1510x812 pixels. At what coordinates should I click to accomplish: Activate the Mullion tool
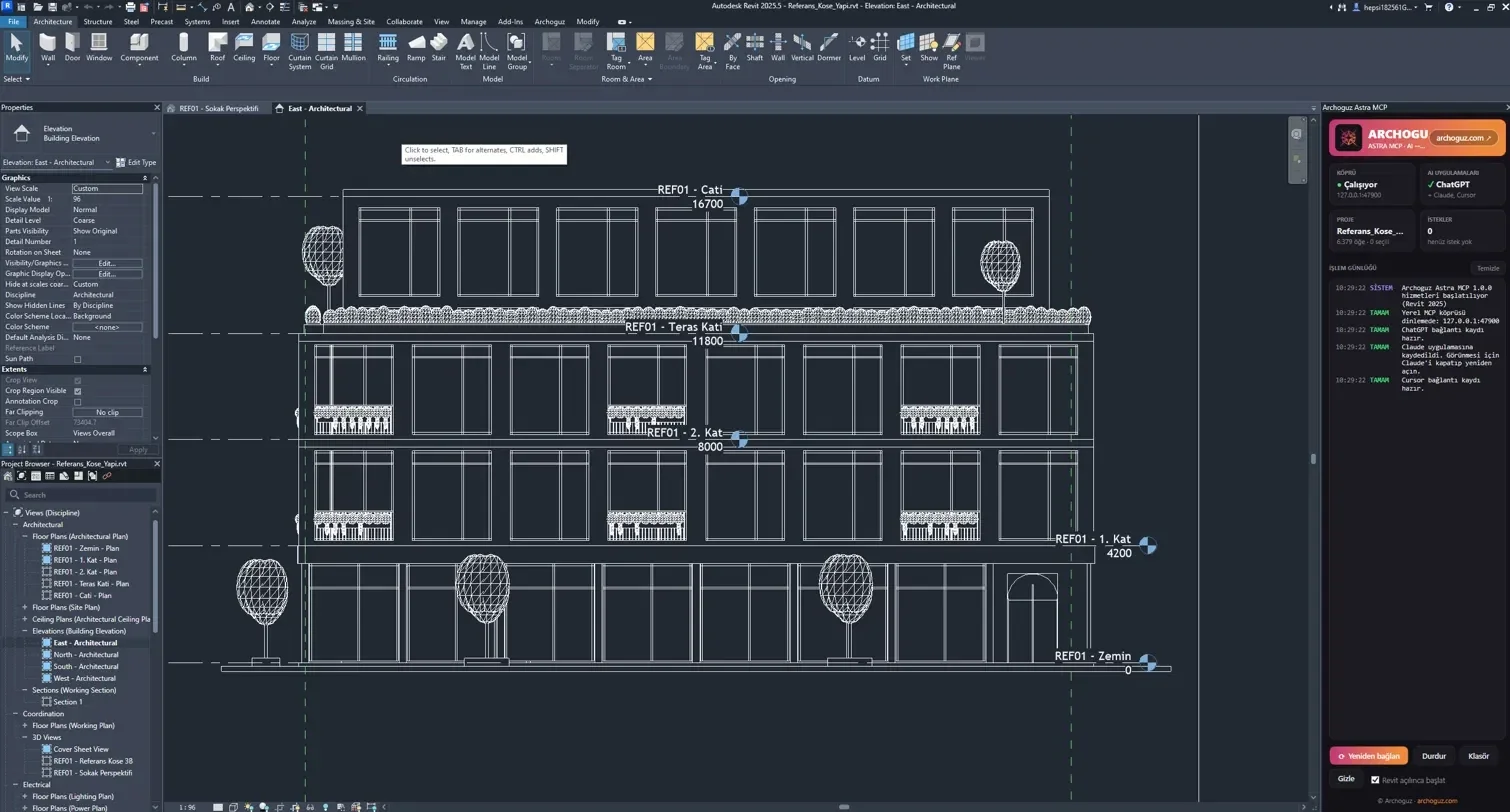353,46
